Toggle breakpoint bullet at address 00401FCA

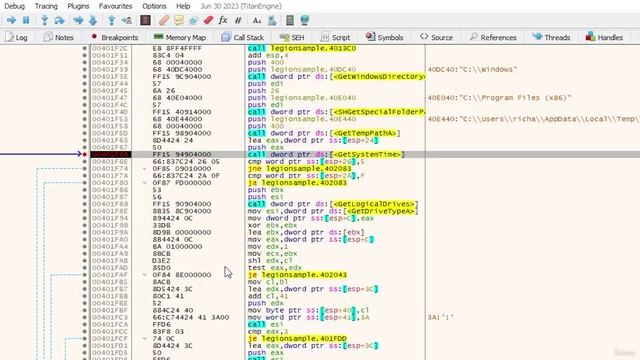[84, 324]
